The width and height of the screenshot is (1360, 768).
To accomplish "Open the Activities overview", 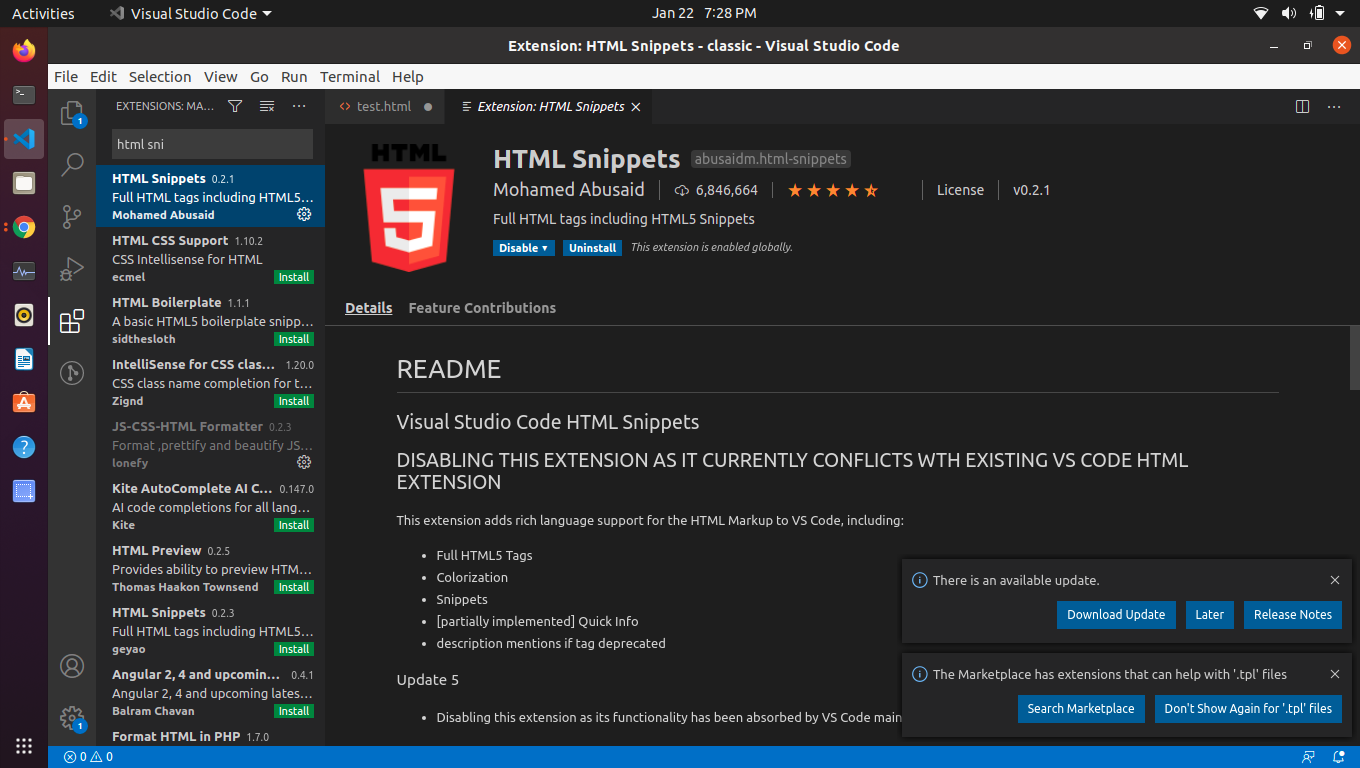I will point(43,13).
